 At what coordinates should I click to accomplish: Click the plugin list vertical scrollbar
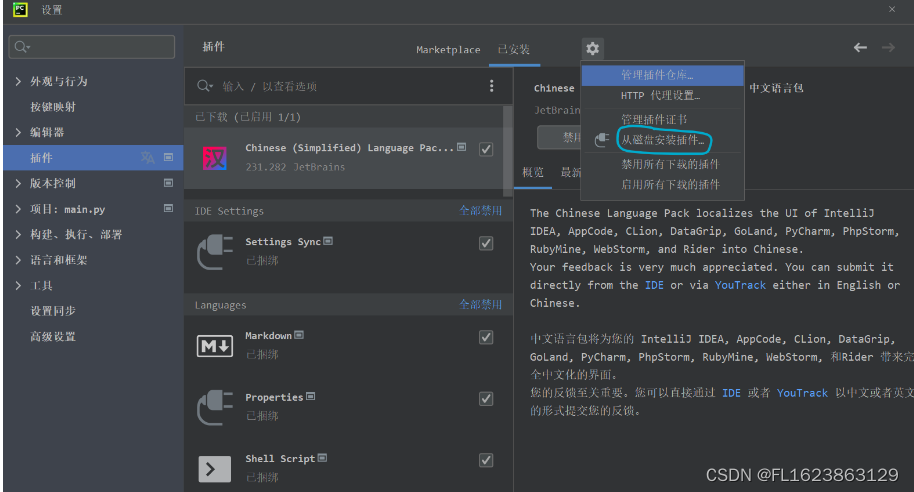tap(508, 150)
